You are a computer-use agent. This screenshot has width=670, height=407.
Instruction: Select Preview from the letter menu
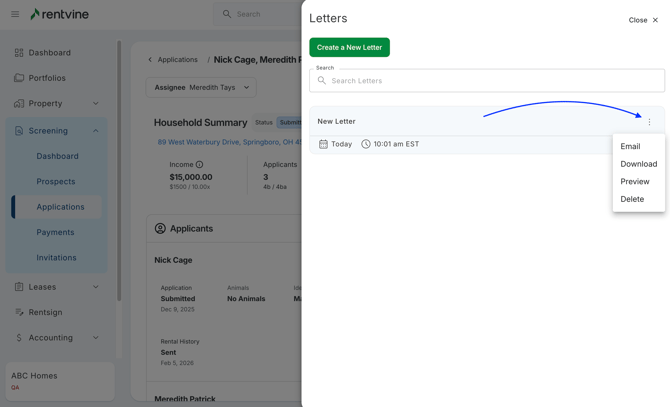click(x=634, y=182)
